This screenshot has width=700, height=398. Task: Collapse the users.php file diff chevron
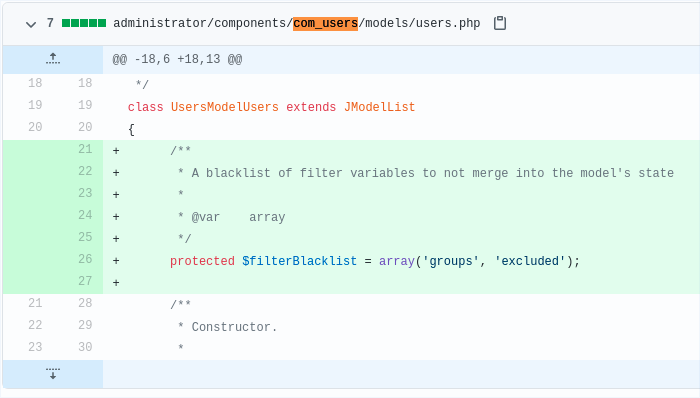pos(31,24)
